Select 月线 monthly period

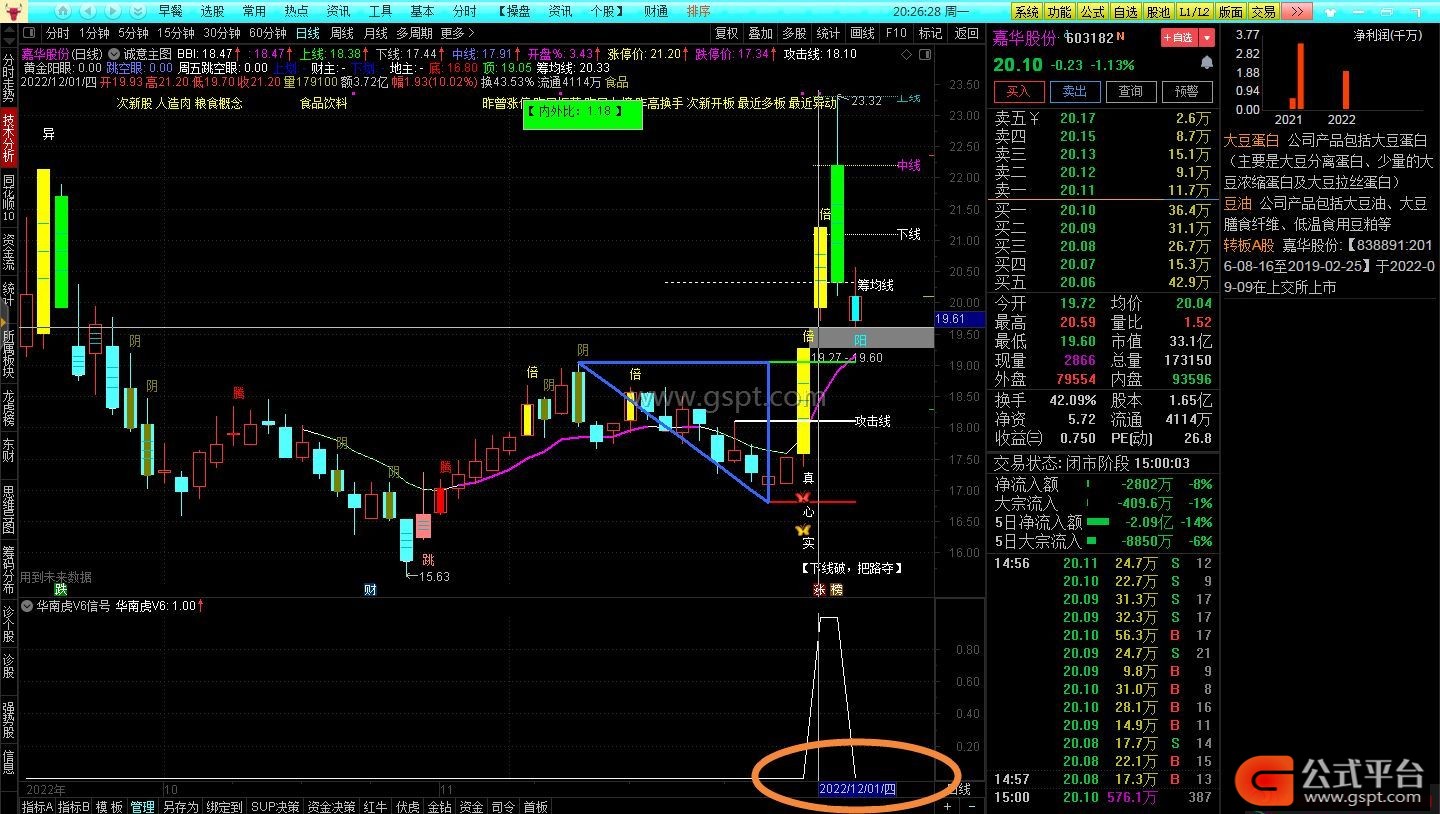point(375,33)
